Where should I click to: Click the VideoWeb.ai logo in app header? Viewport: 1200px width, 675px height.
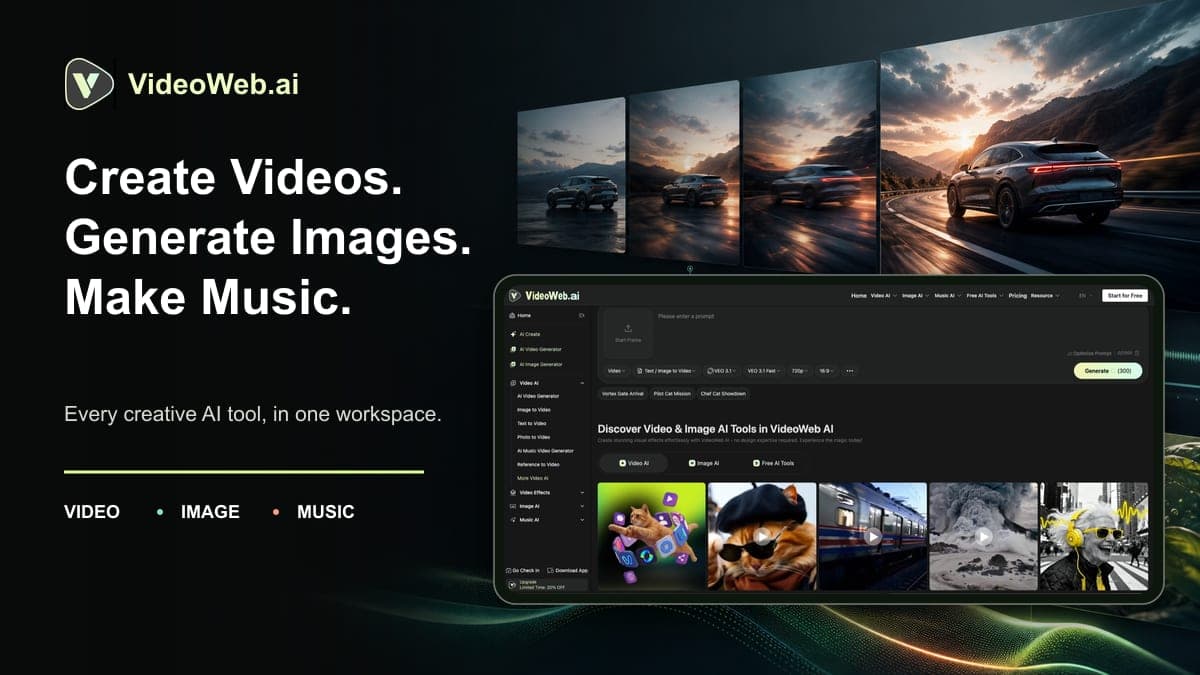(543, 295)
